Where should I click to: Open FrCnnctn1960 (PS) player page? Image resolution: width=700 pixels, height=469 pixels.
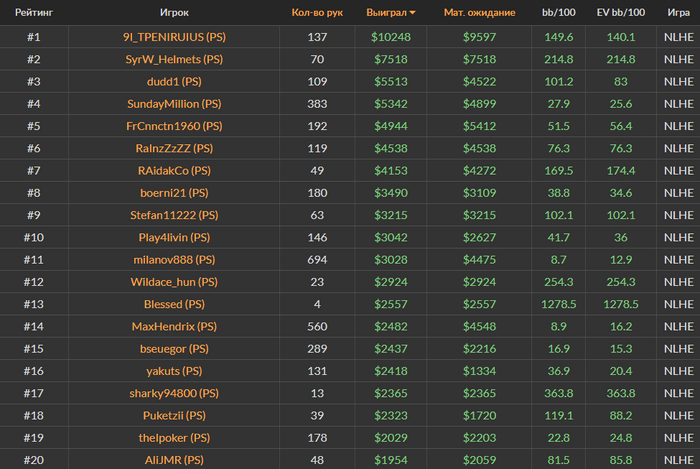click(x=174, y=126)
